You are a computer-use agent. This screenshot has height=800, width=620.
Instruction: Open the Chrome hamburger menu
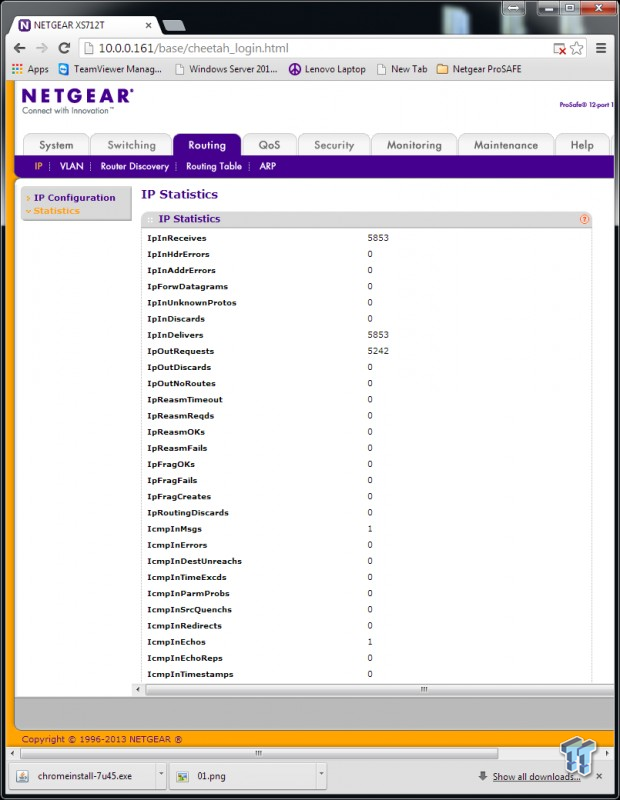coord(601,48)
